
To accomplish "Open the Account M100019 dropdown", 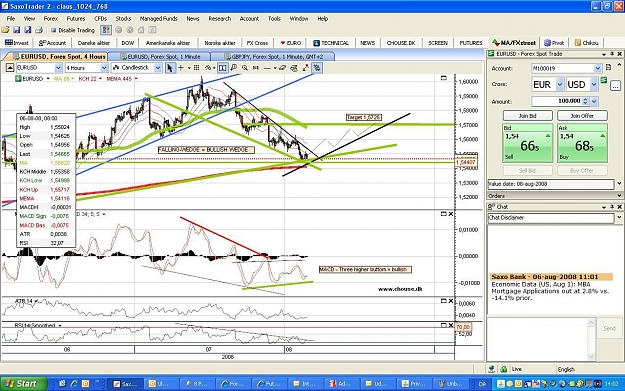I will tap(597, 69).
